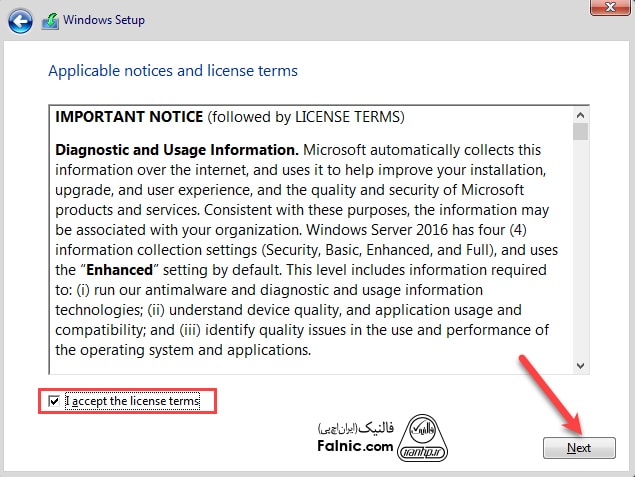Click the IMPORTANT NOTICE heading text
This screenshot has width=635, height=477.
[129, 117]
